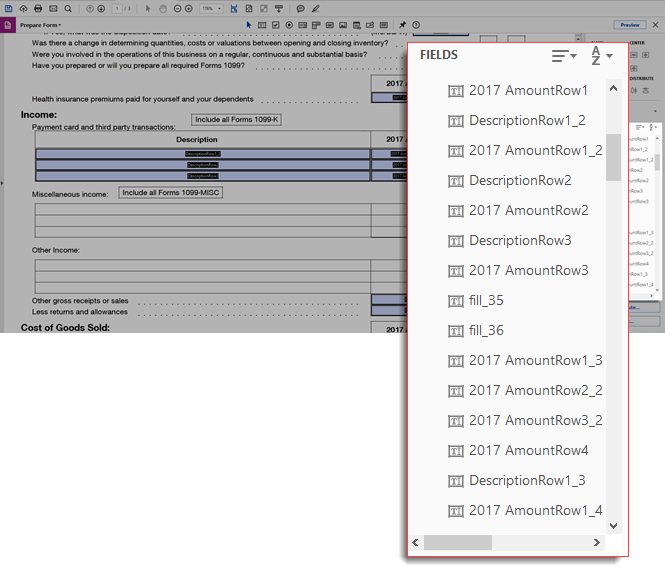Select the Hand pan tool
665x572 pixels.
tap(163, 8)
